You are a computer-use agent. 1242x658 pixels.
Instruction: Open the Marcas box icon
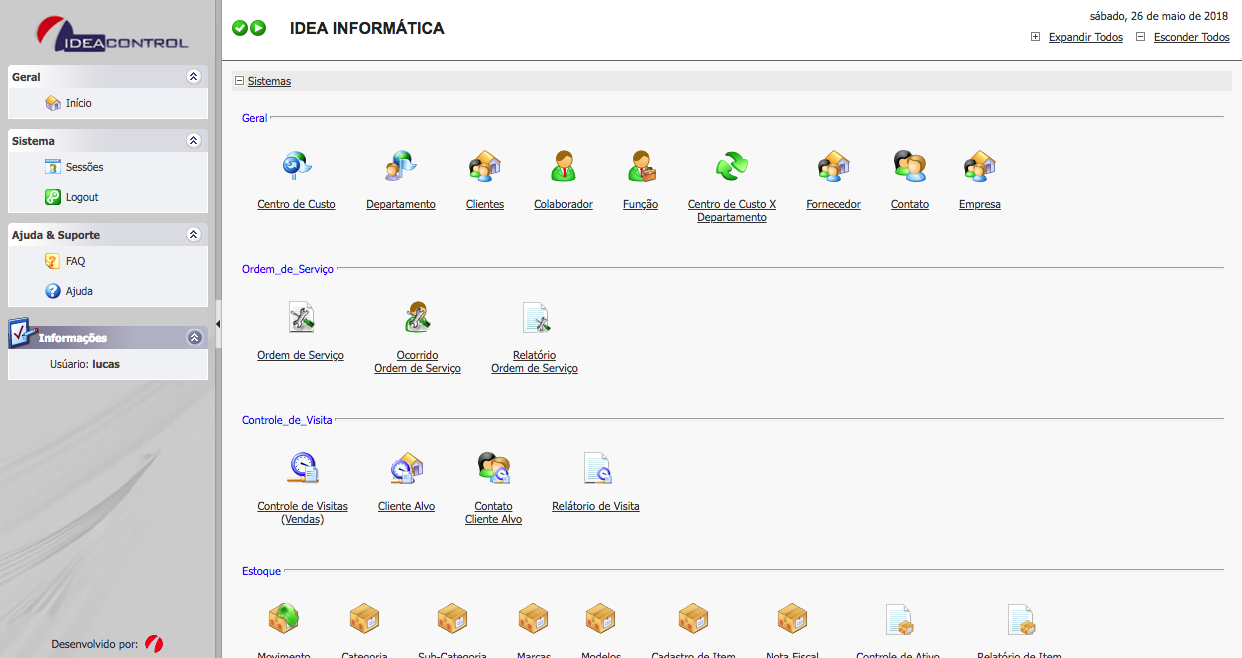[534, 619]
